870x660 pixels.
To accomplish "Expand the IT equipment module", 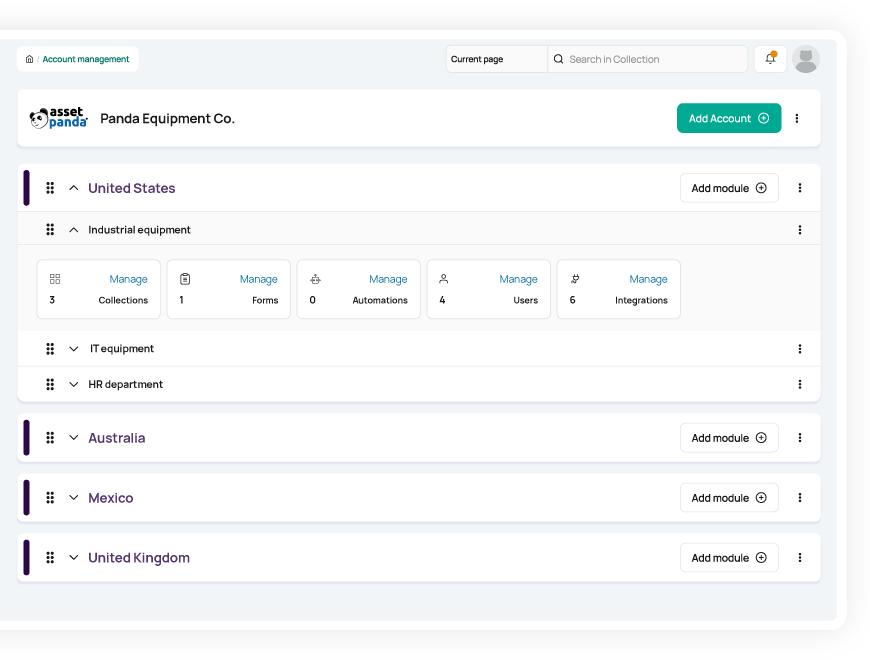I will 73,349.
